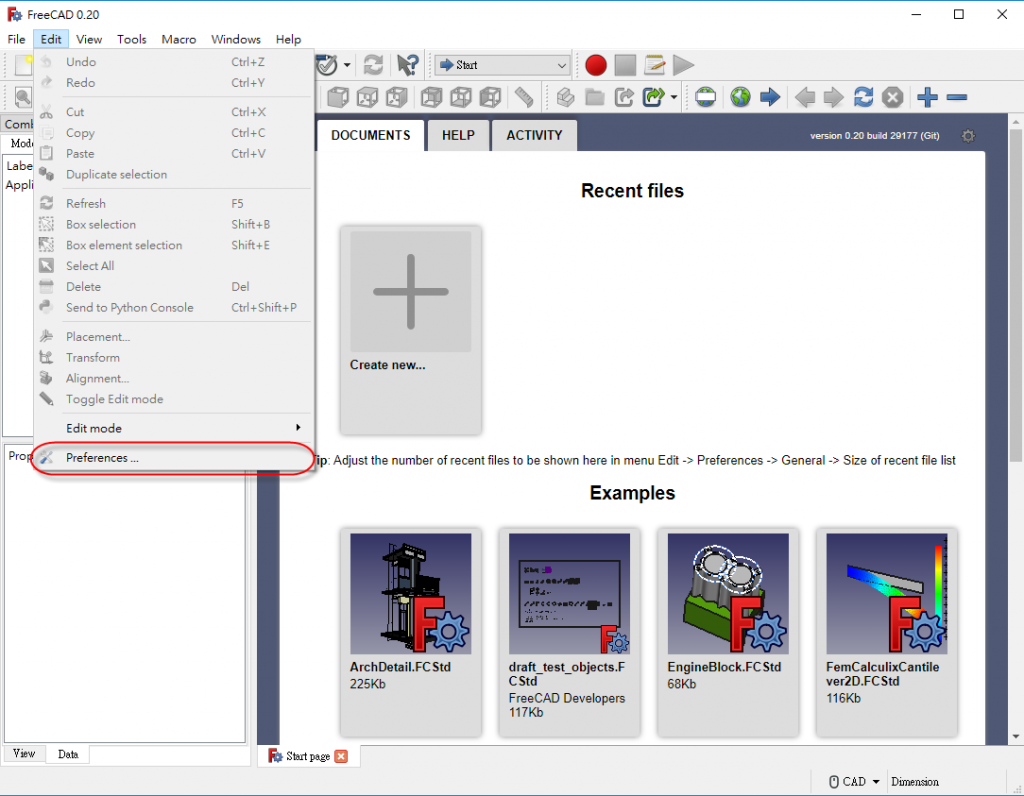Click the blue zoom in plus icon
The image size is (1024, 796).
pos(927,97)
